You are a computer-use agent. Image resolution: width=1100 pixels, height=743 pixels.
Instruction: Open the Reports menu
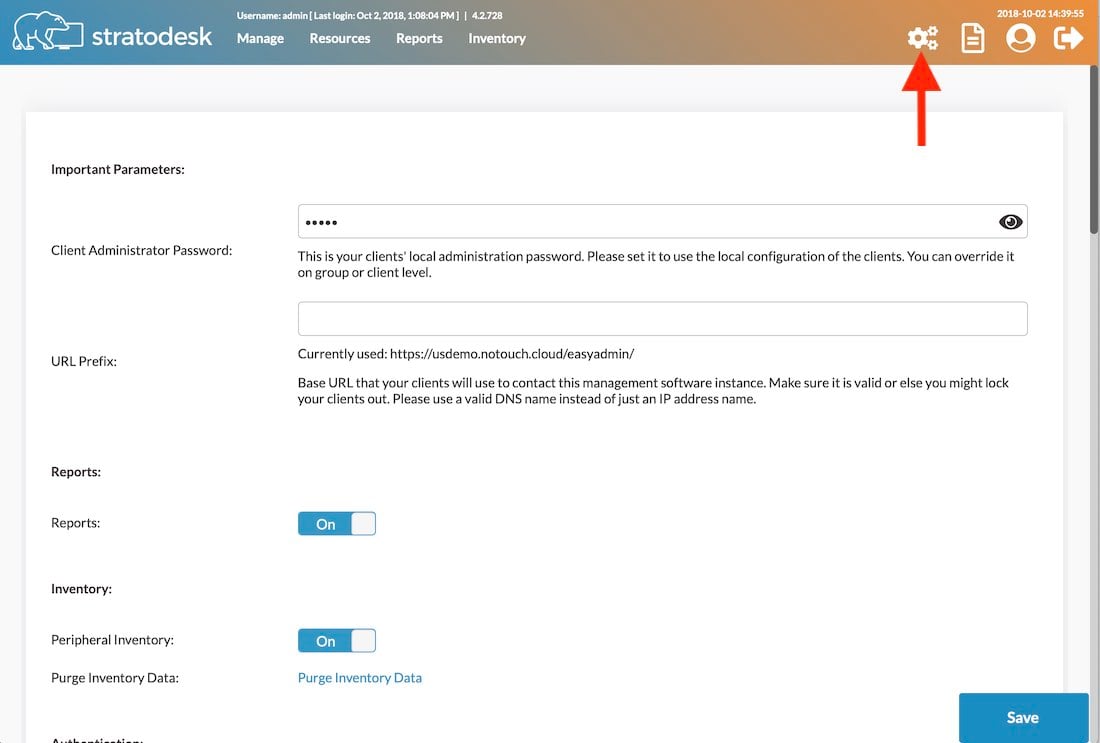tap(419, 38)
